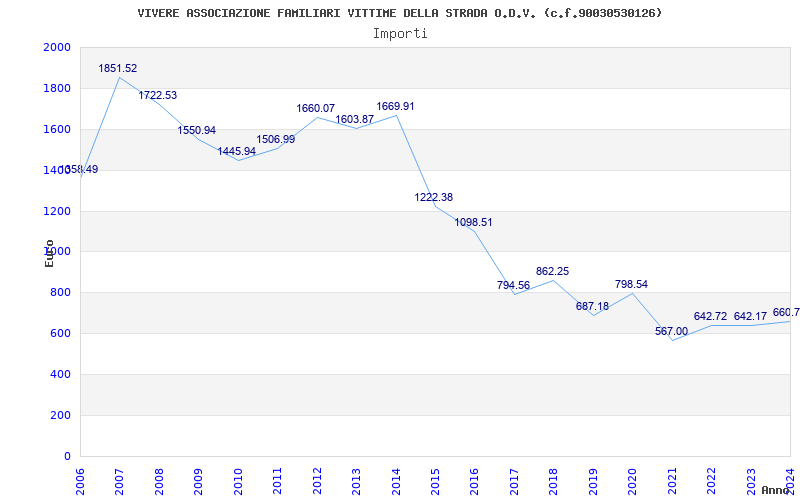This screenshot has height=500, width=800.
Task: Click x-axis year 2012
Action: click(317, 481)
